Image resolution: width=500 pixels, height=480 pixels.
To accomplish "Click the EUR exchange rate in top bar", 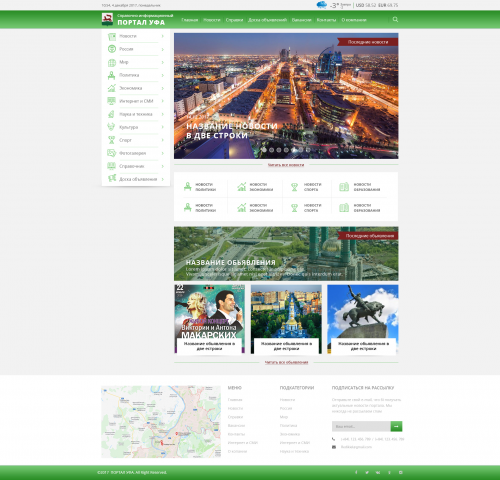I will (388, 5).
